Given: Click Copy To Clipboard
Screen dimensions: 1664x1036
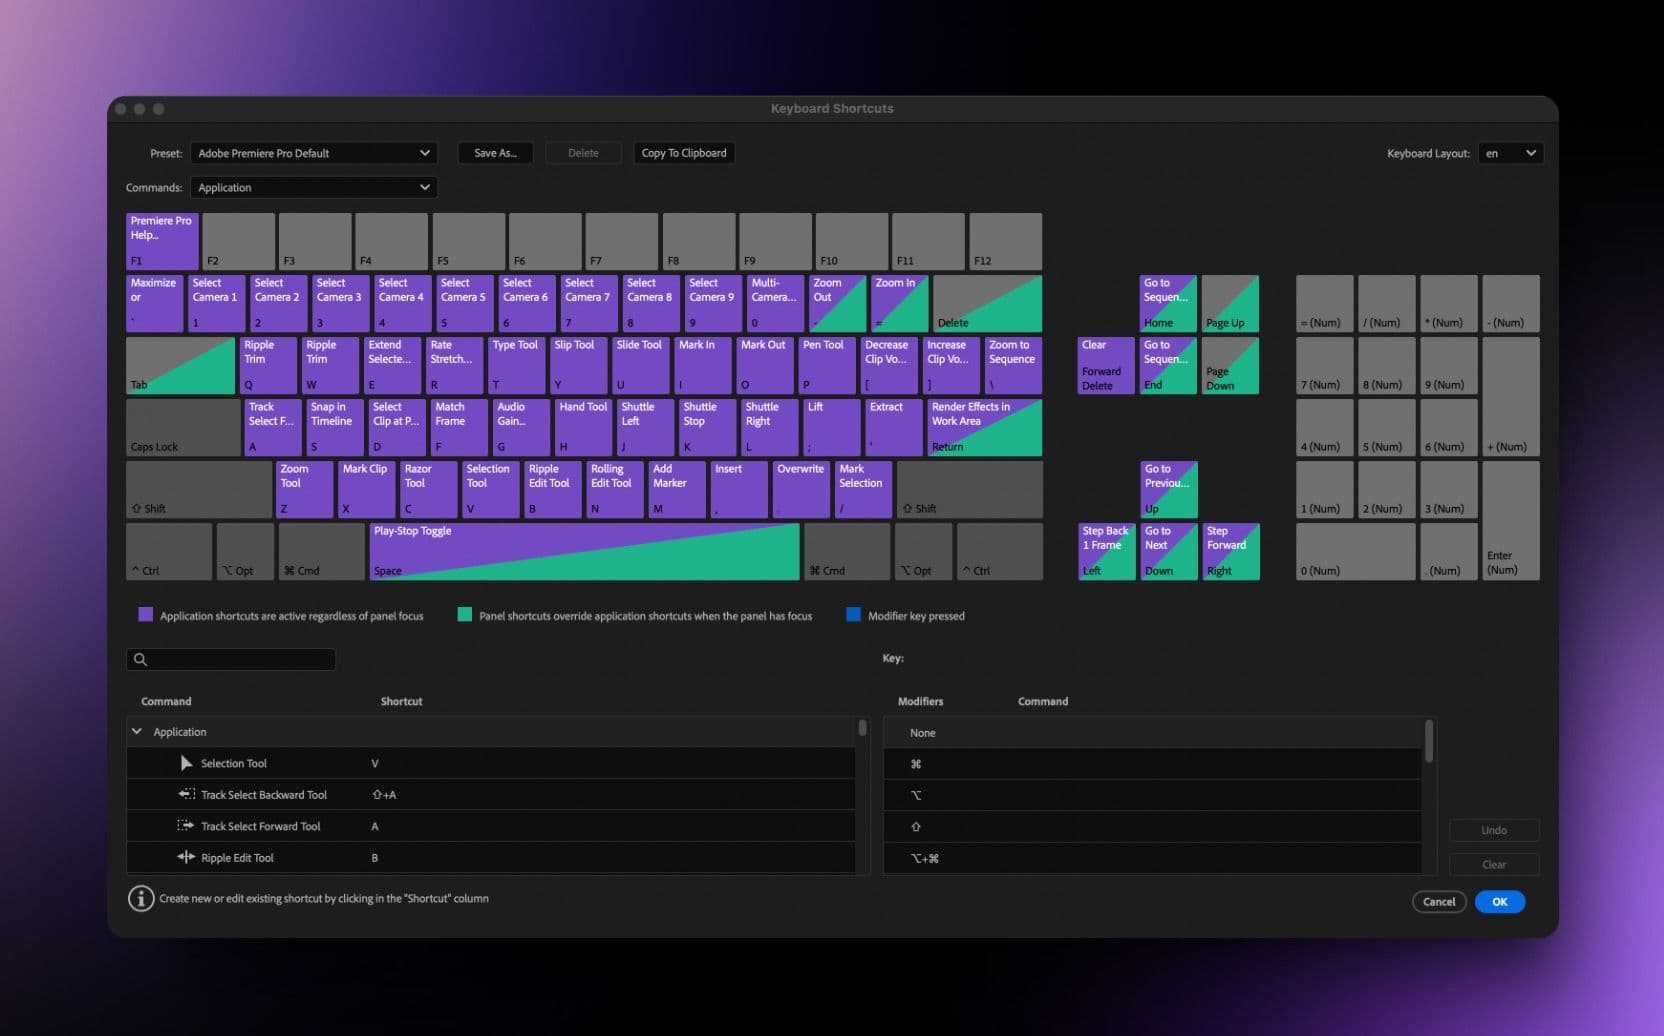Looking at the screenshot, I should [684, 153].
